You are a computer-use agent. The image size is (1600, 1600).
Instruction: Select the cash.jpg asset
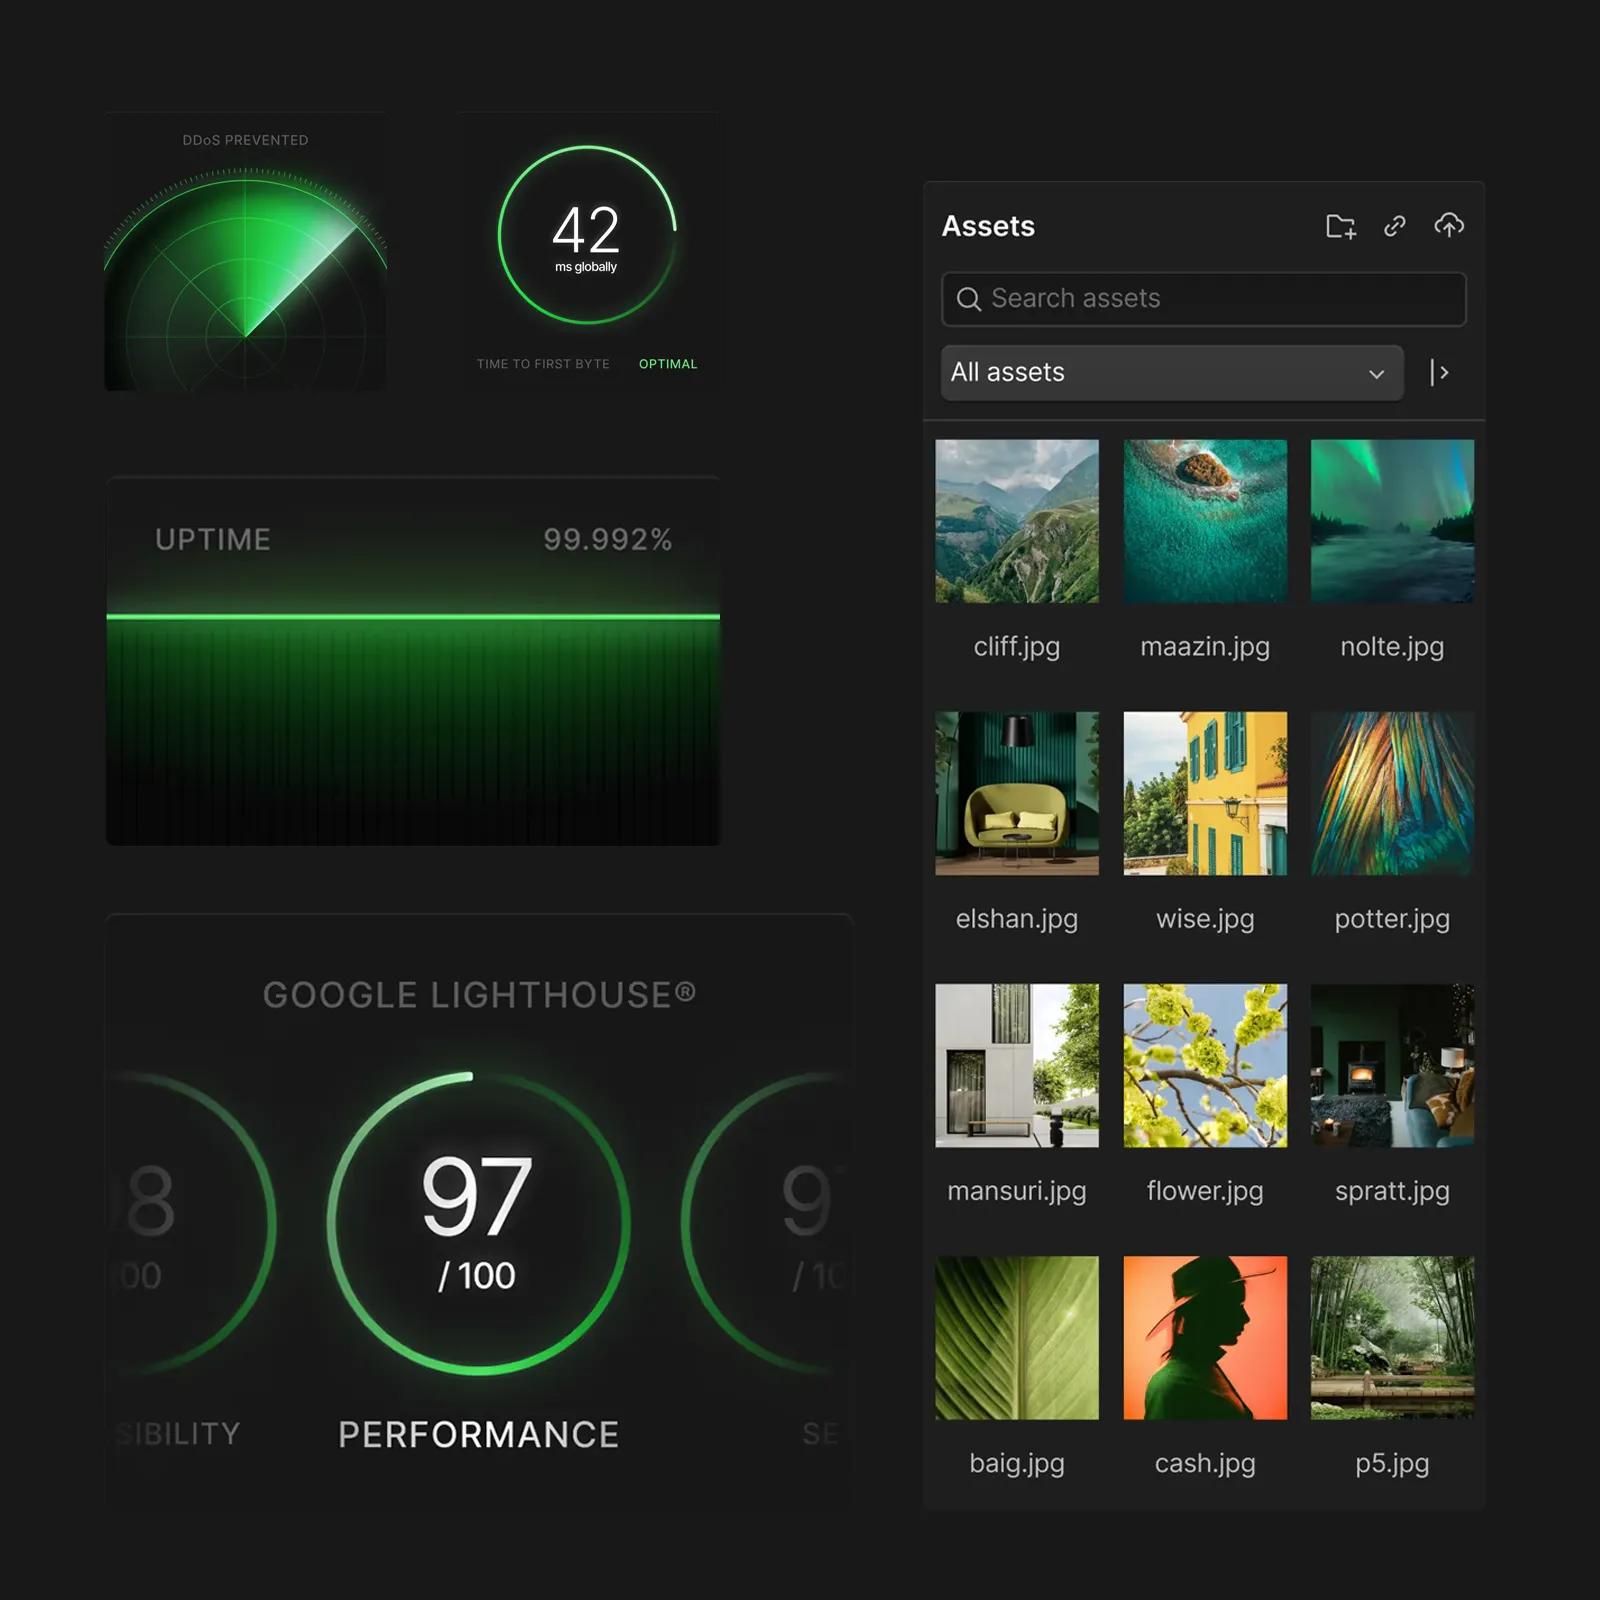pyautogui.click(x=1205, y=1338)
